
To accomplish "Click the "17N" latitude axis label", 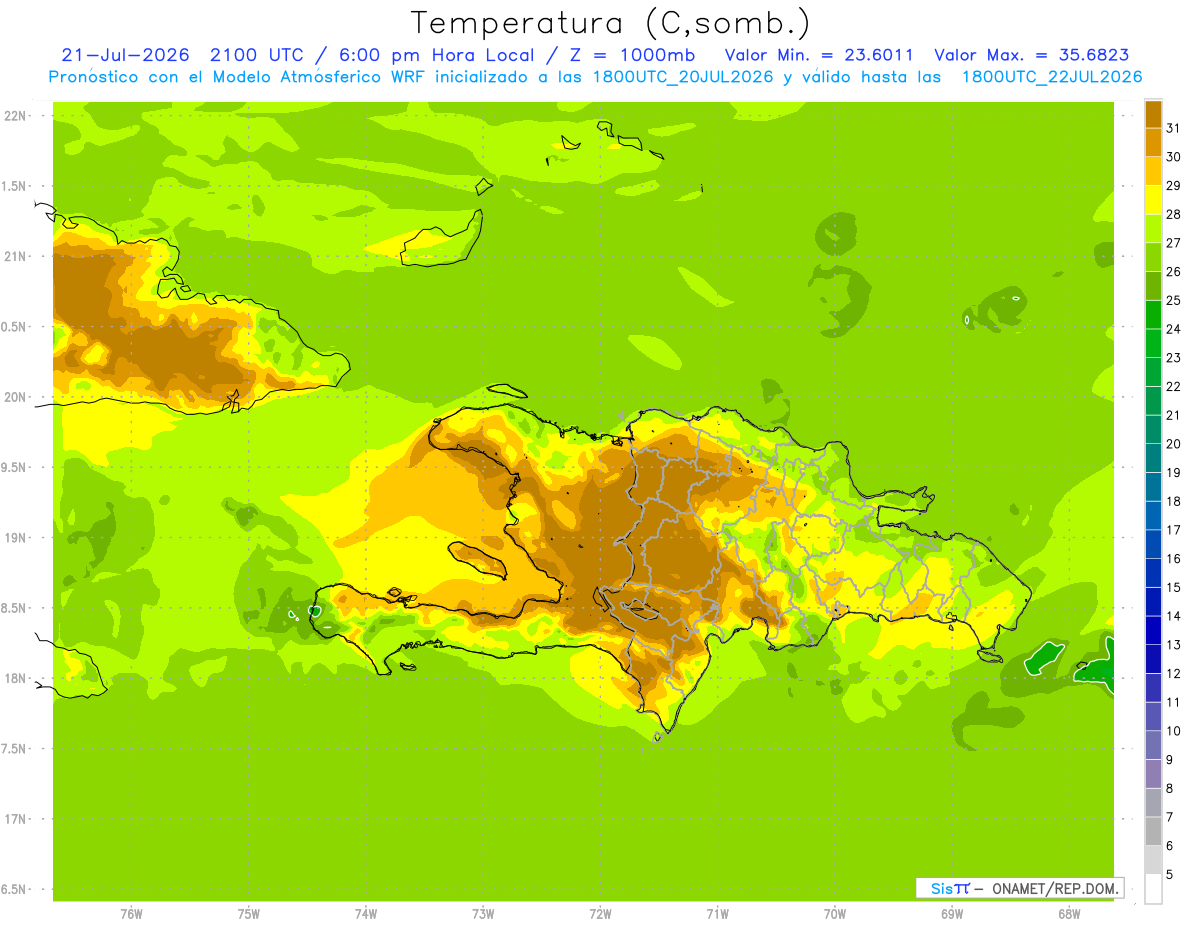I will click(15, 819).
